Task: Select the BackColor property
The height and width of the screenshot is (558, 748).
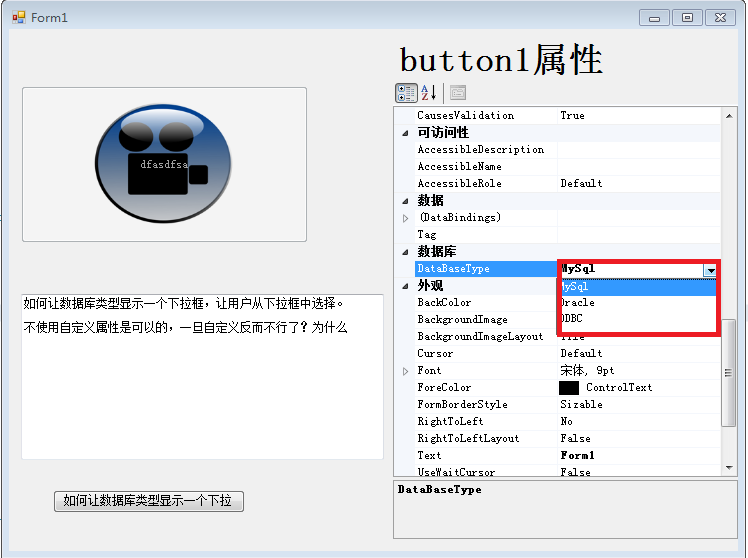Action: pos(444,303)
